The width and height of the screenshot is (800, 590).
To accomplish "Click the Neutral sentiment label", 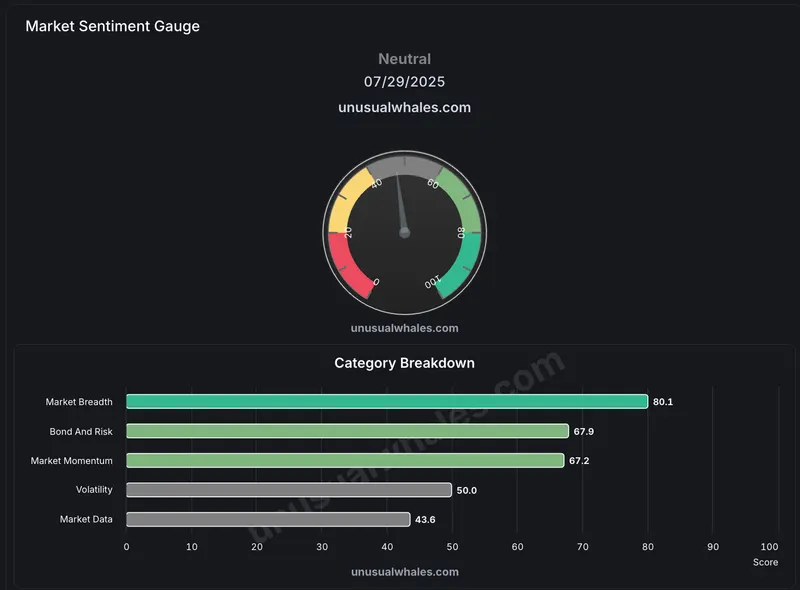I will click(x=405, y=59).
